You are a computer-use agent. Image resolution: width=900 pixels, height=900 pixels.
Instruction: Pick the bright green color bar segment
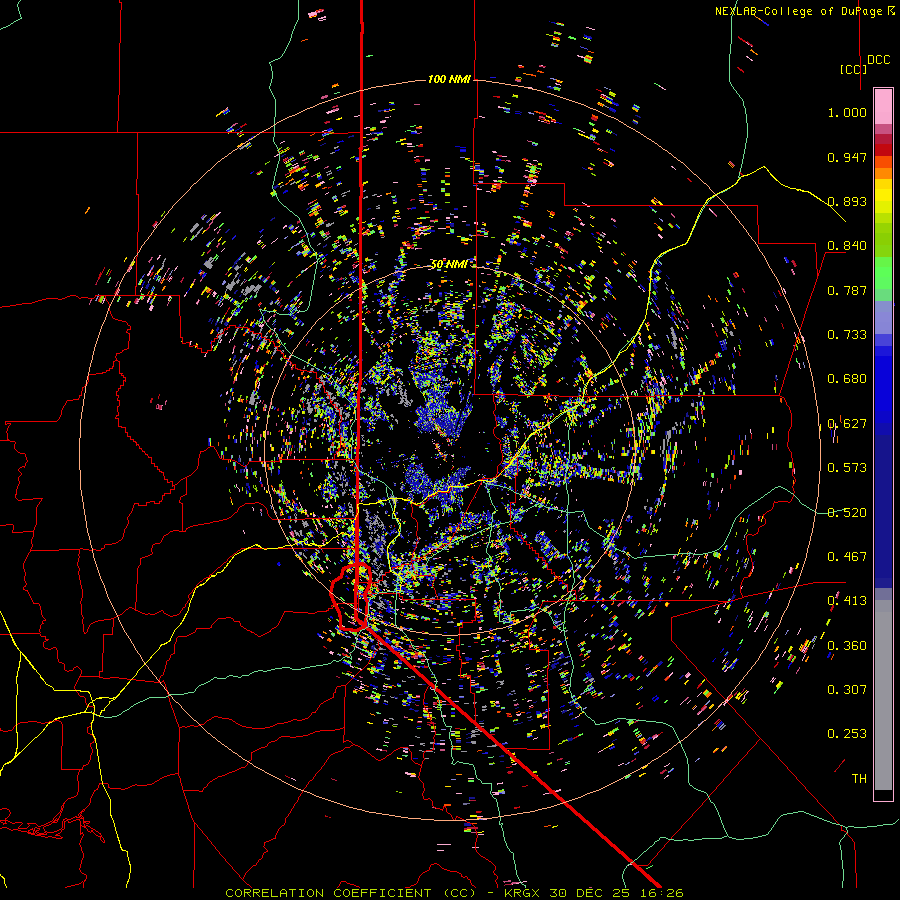pyautogui.click(x=883, y=273)
